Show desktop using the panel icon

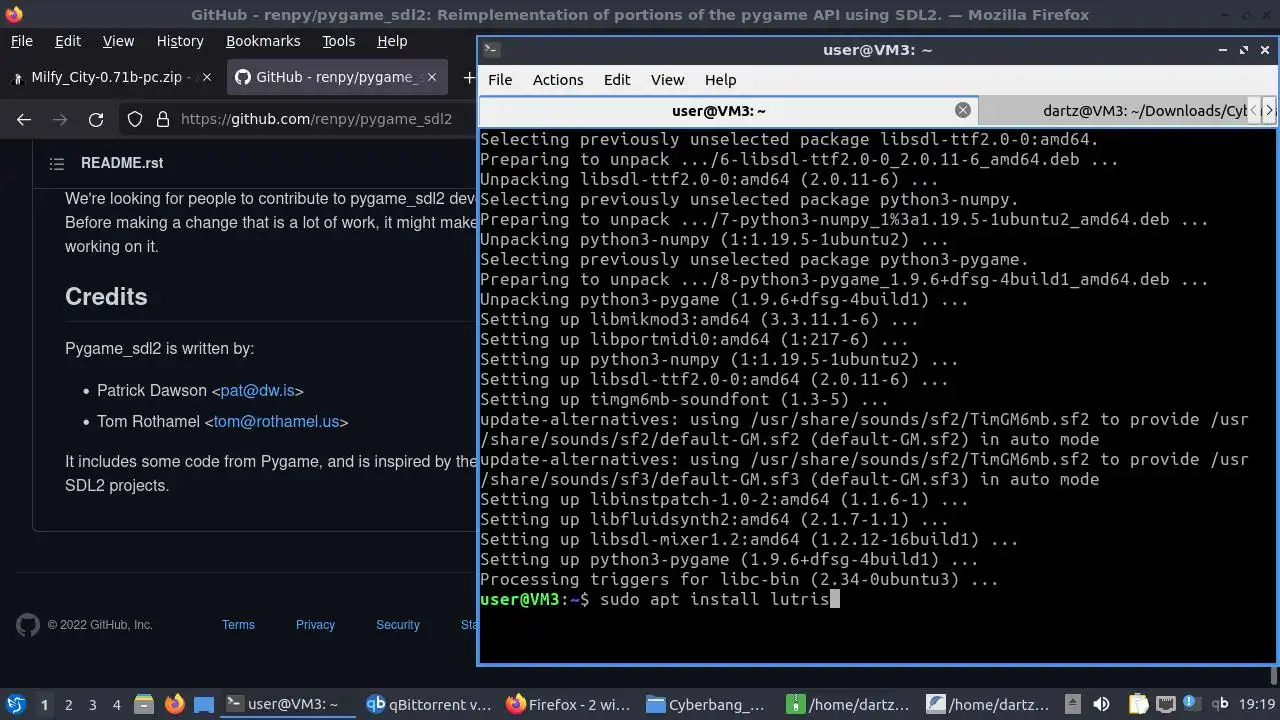203,704
